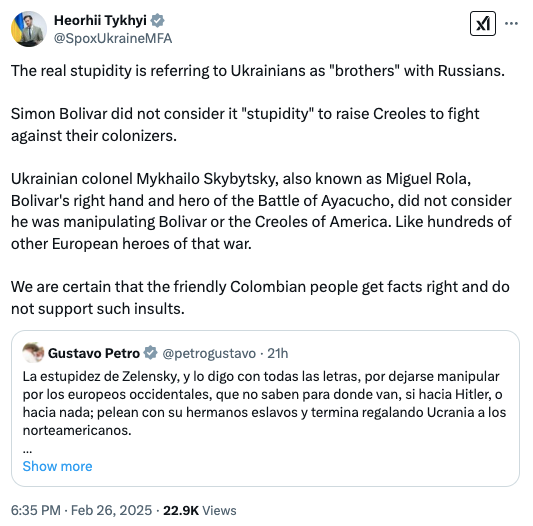Click the Heorhii Tykhyi display name
This screenshot has width=533, height=526.
(100, 20)
